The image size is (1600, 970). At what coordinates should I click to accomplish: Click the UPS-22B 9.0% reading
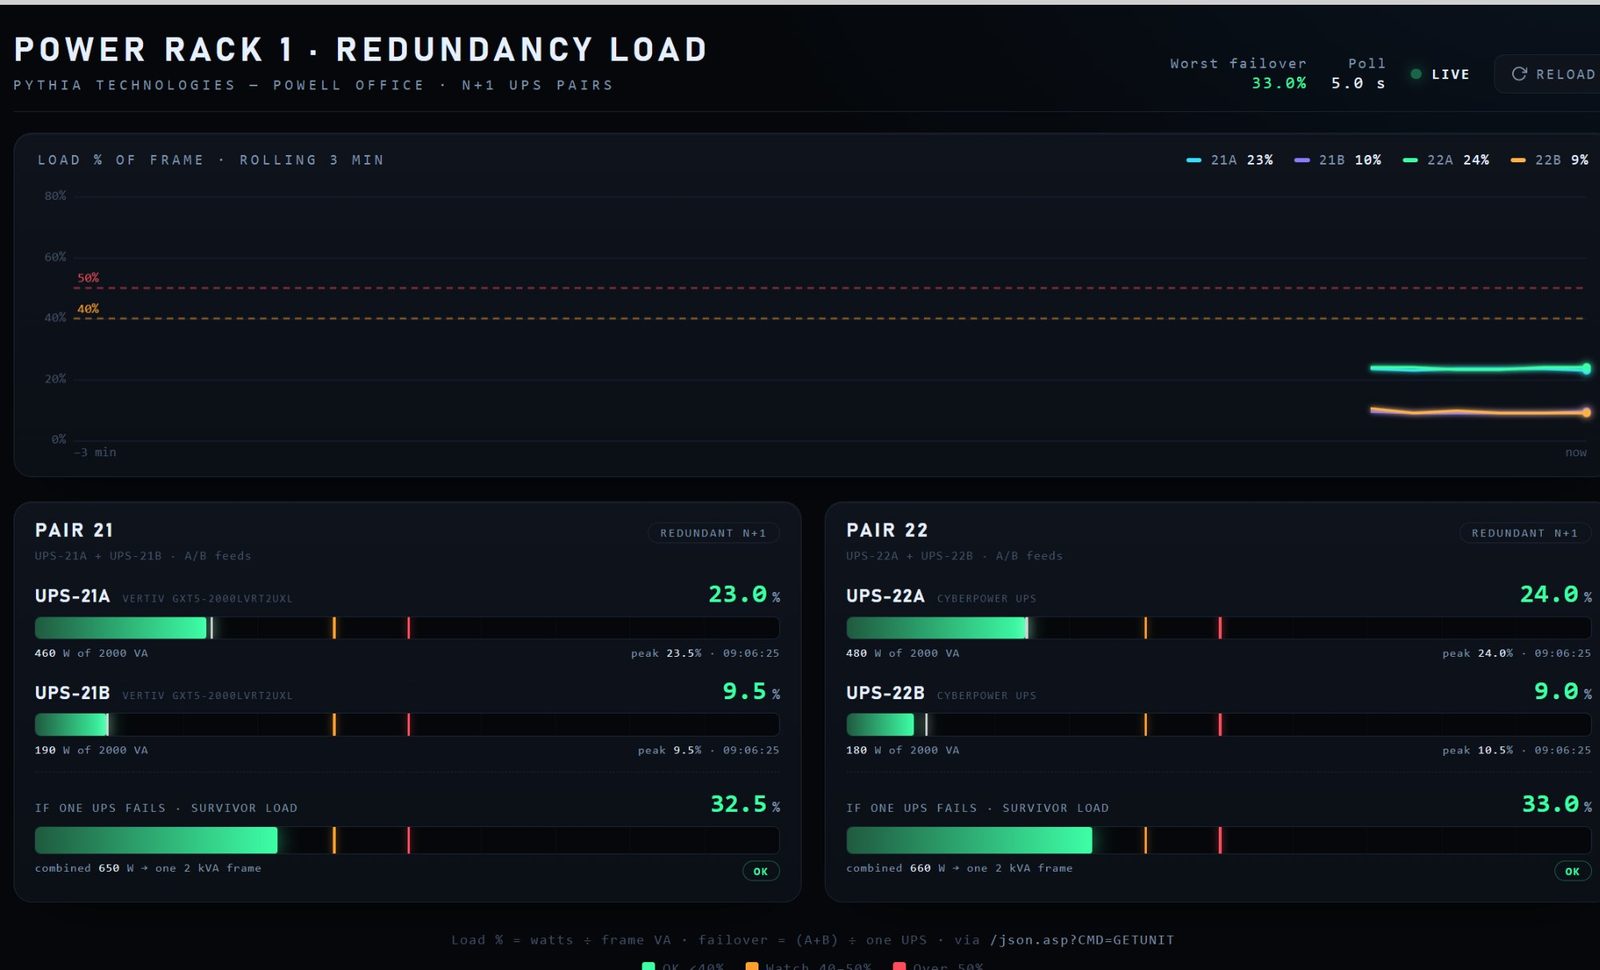coord(1563,692)
